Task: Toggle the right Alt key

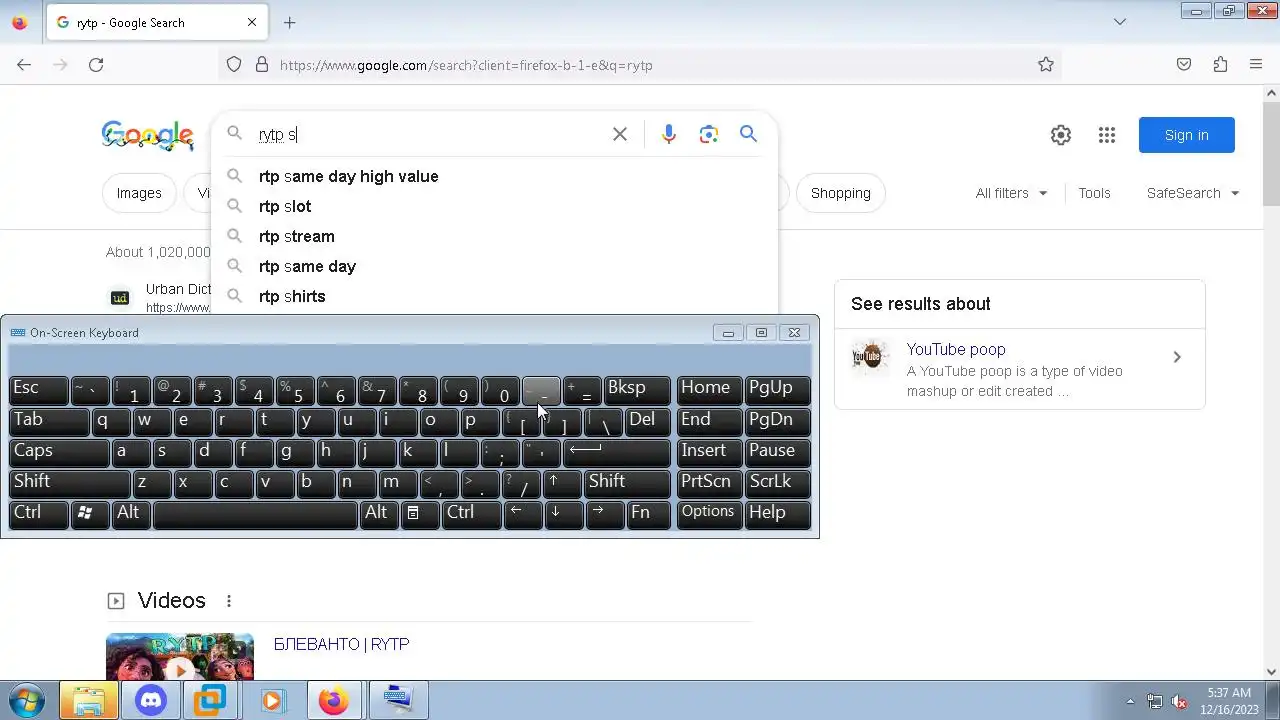Action: 379,513
